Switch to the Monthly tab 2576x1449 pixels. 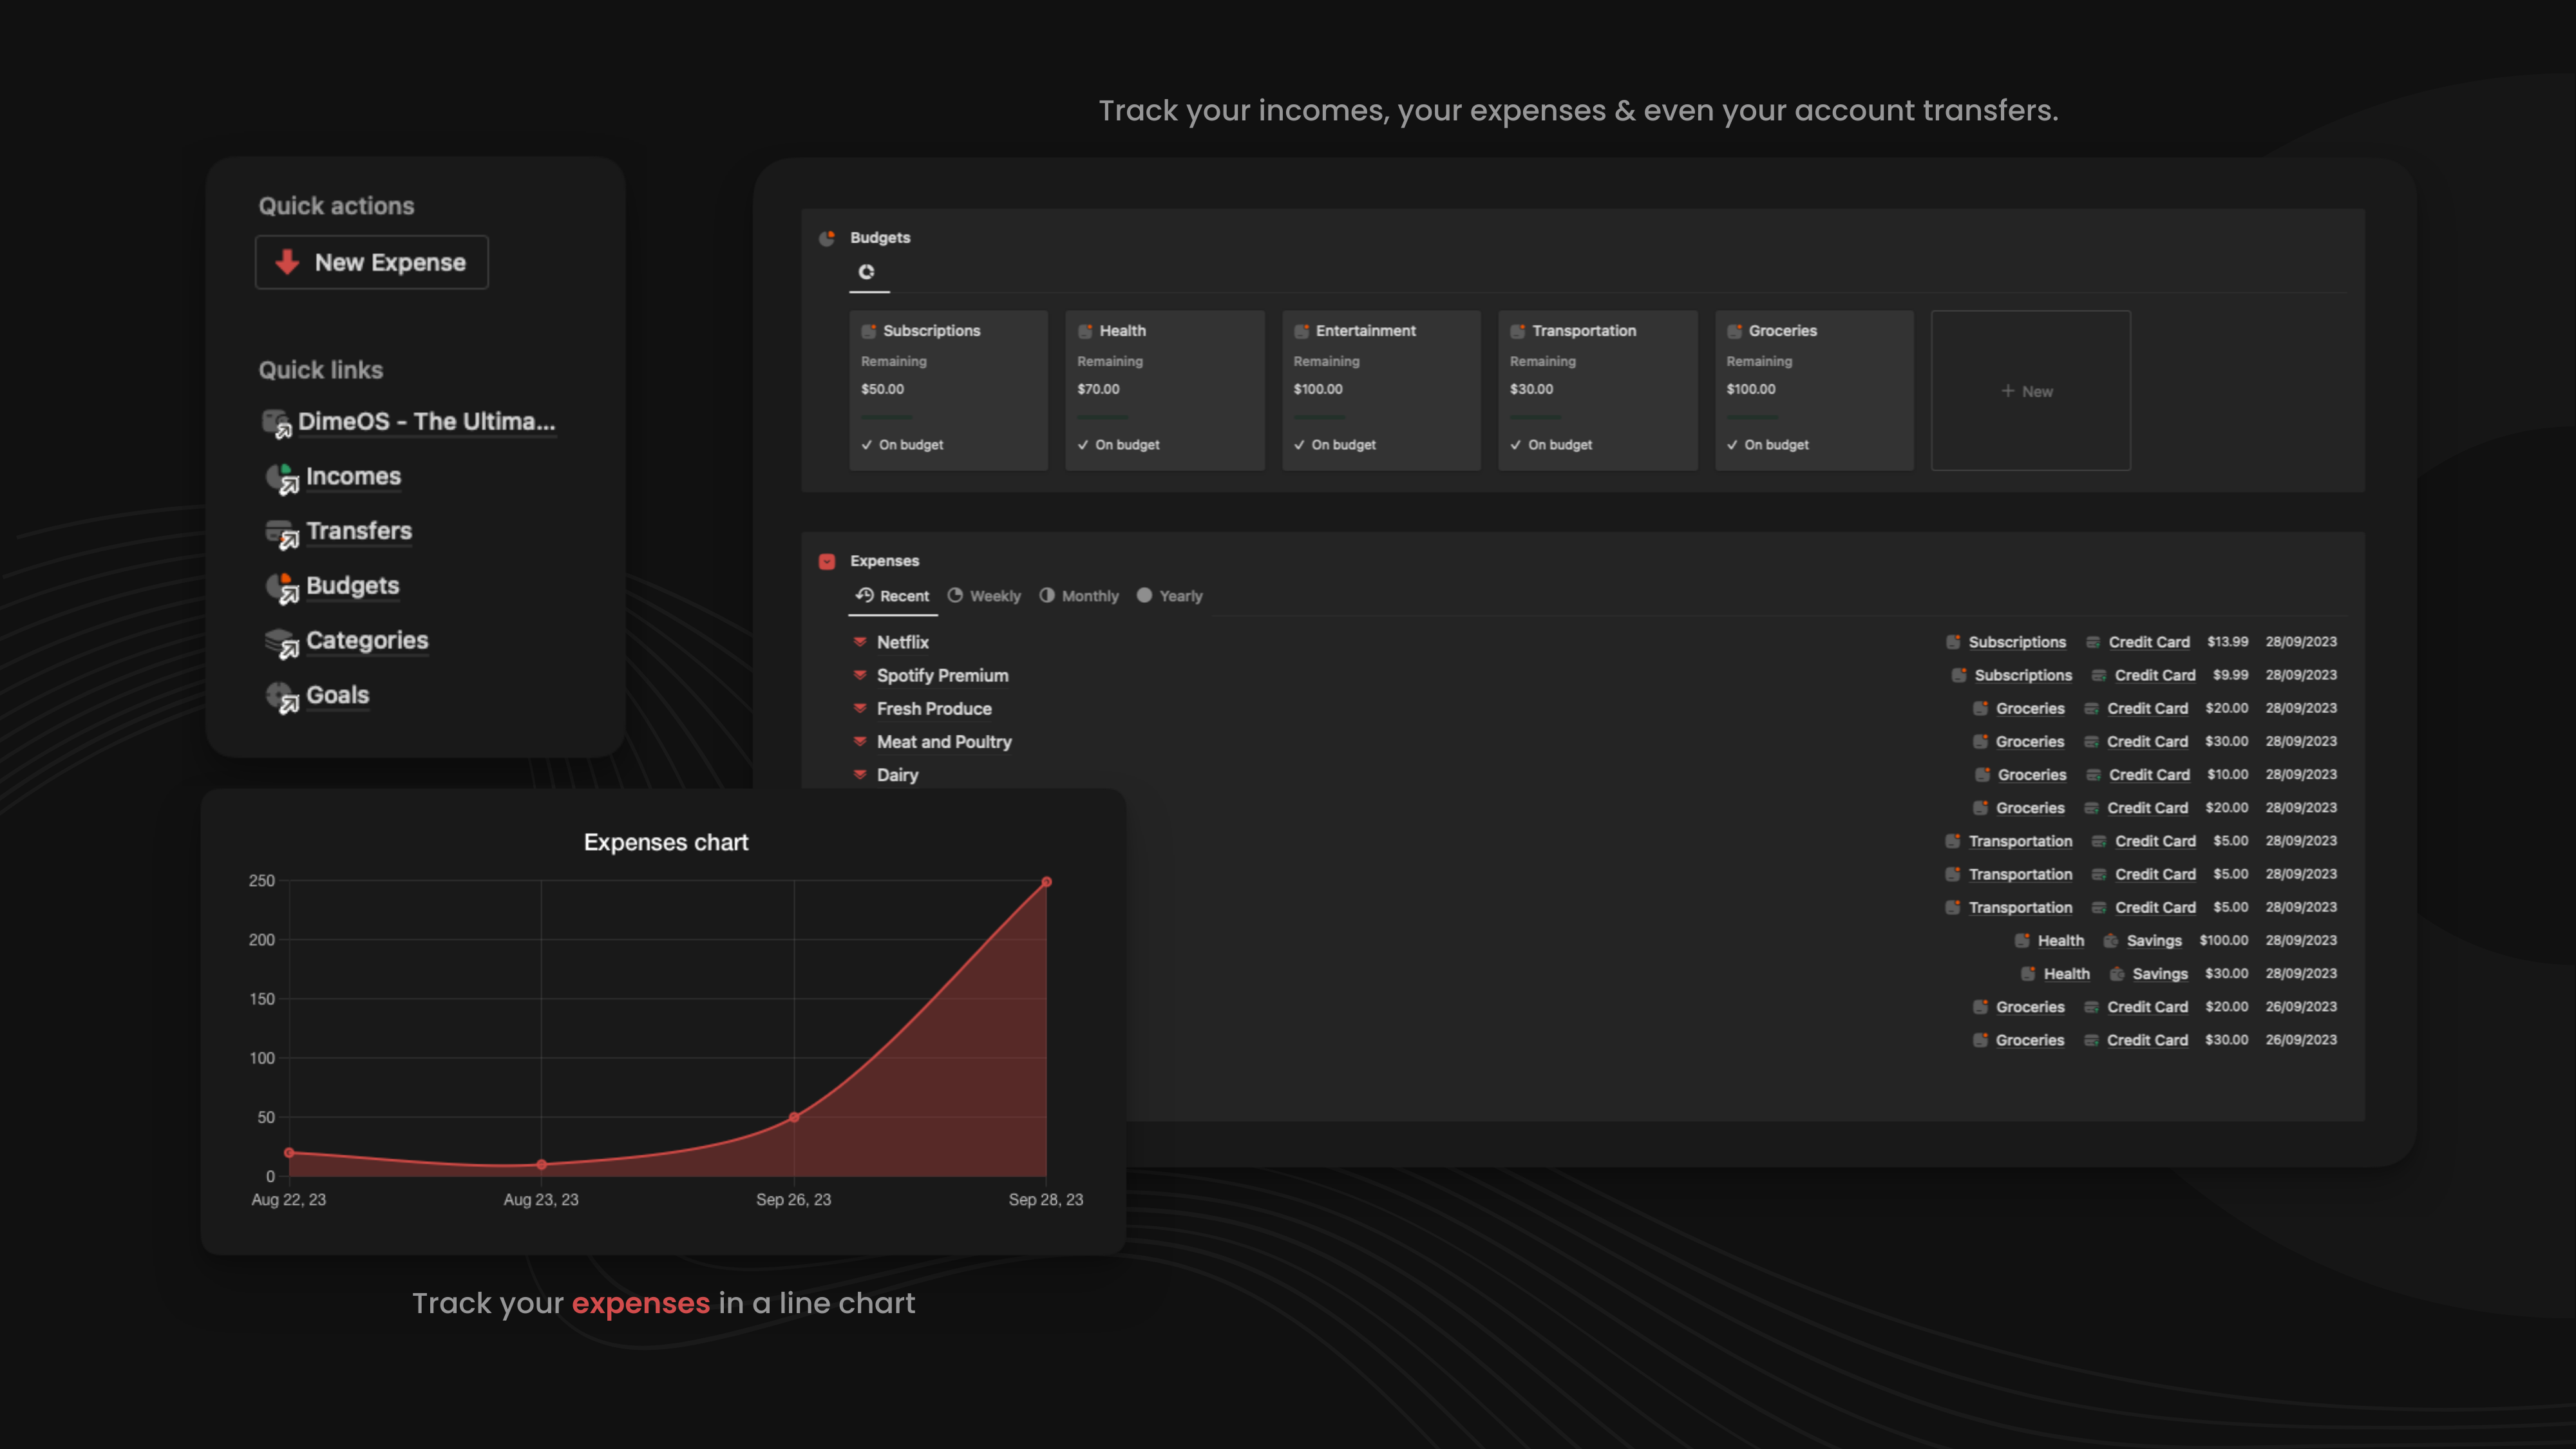click(x=1079, y=596)
